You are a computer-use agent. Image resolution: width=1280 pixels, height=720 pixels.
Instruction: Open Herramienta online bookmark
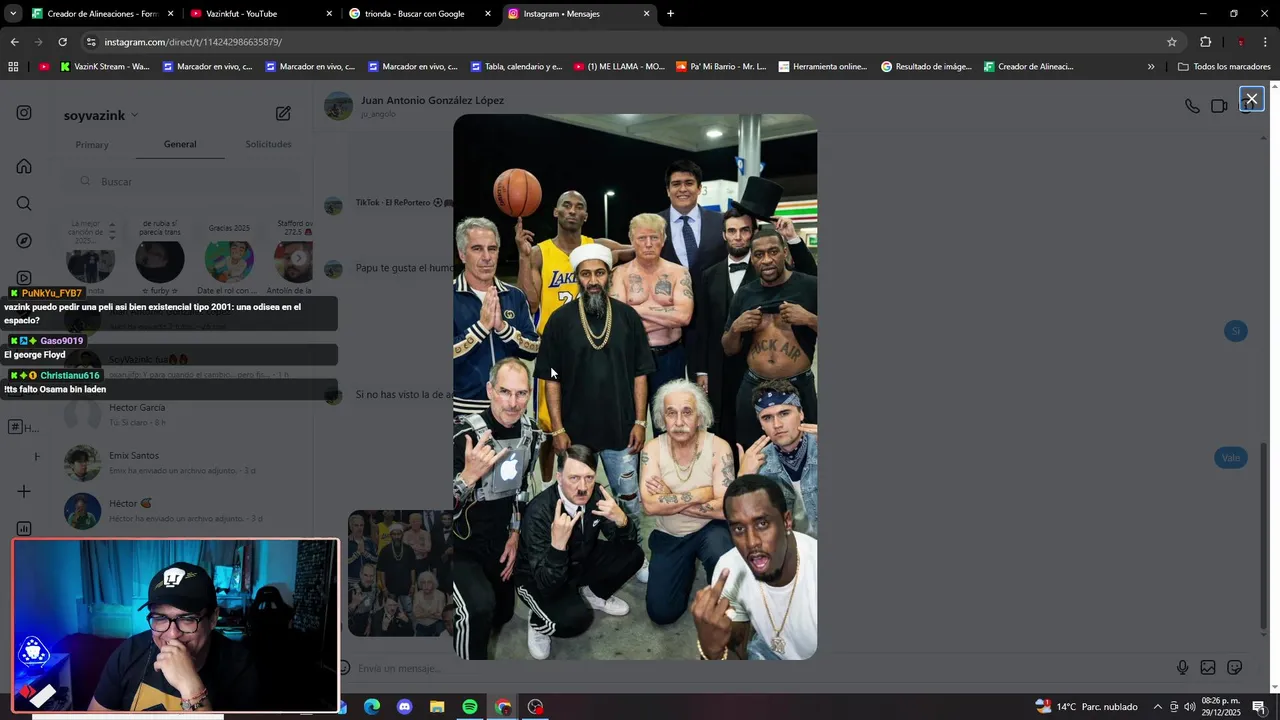(x=822, y=67)
